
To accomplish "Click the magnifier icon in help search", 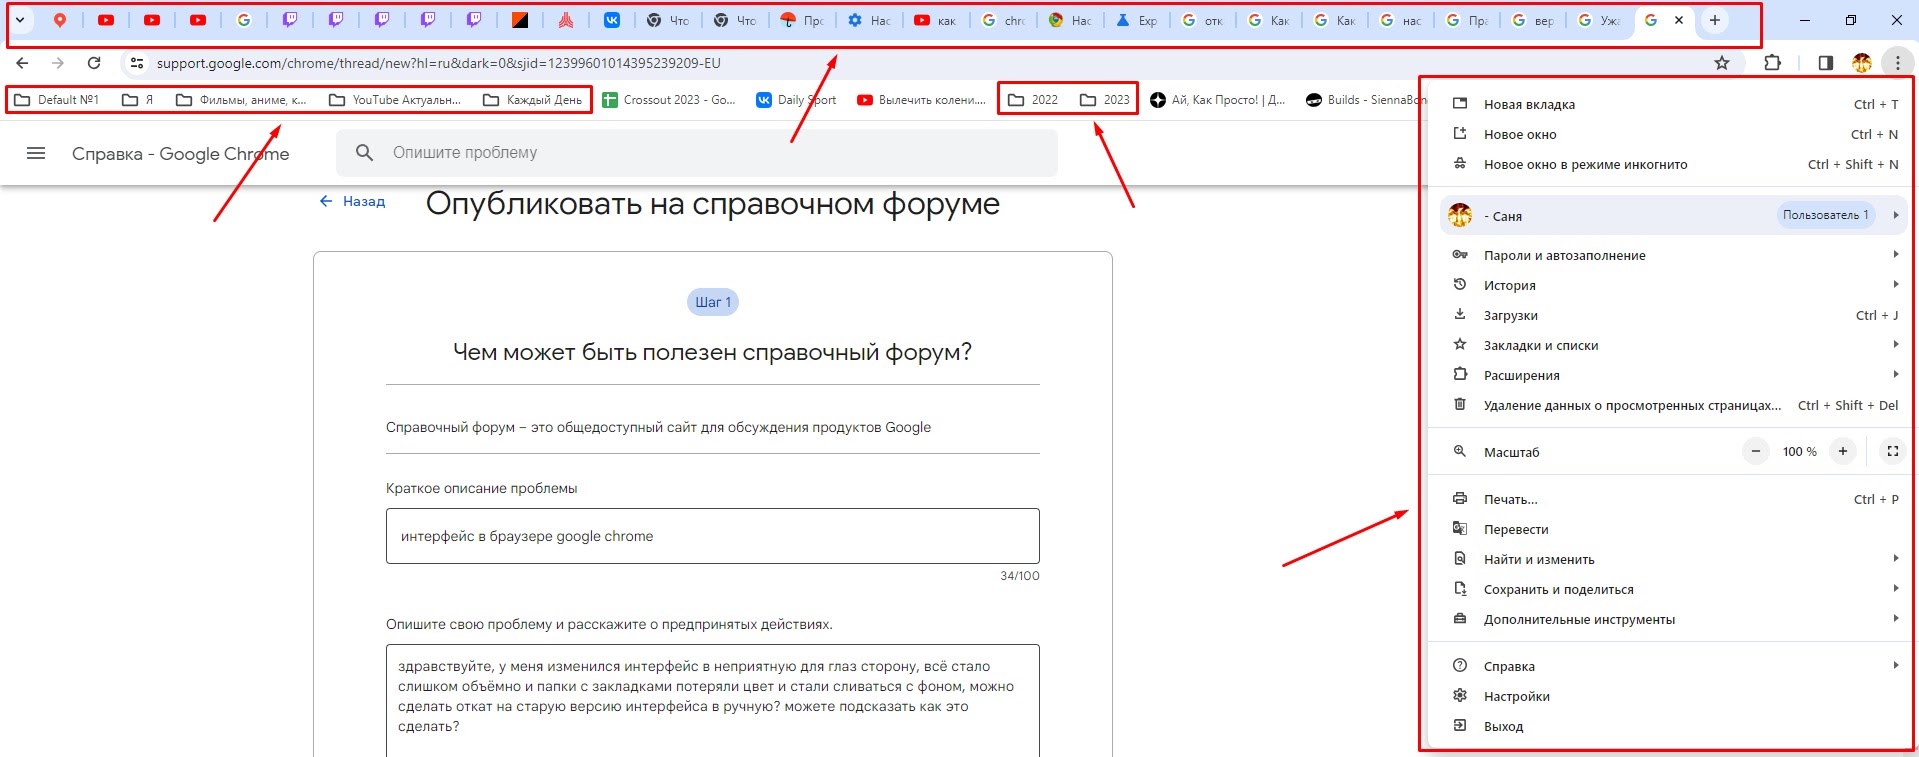I will click(x=365, y=152).
